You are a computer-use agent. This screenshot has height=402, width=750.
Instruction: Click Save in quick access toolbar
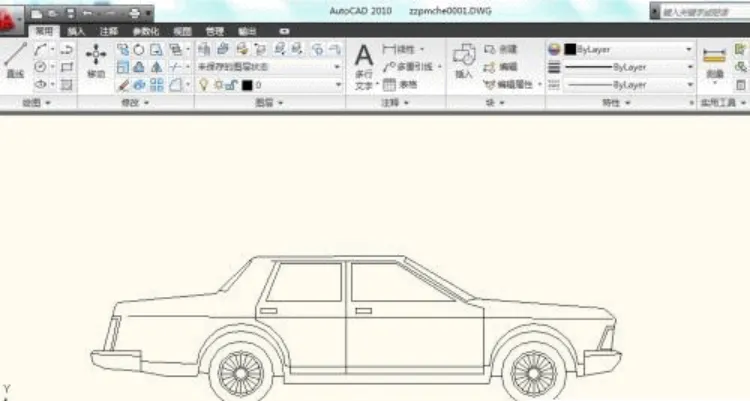[x=70, y=14]
